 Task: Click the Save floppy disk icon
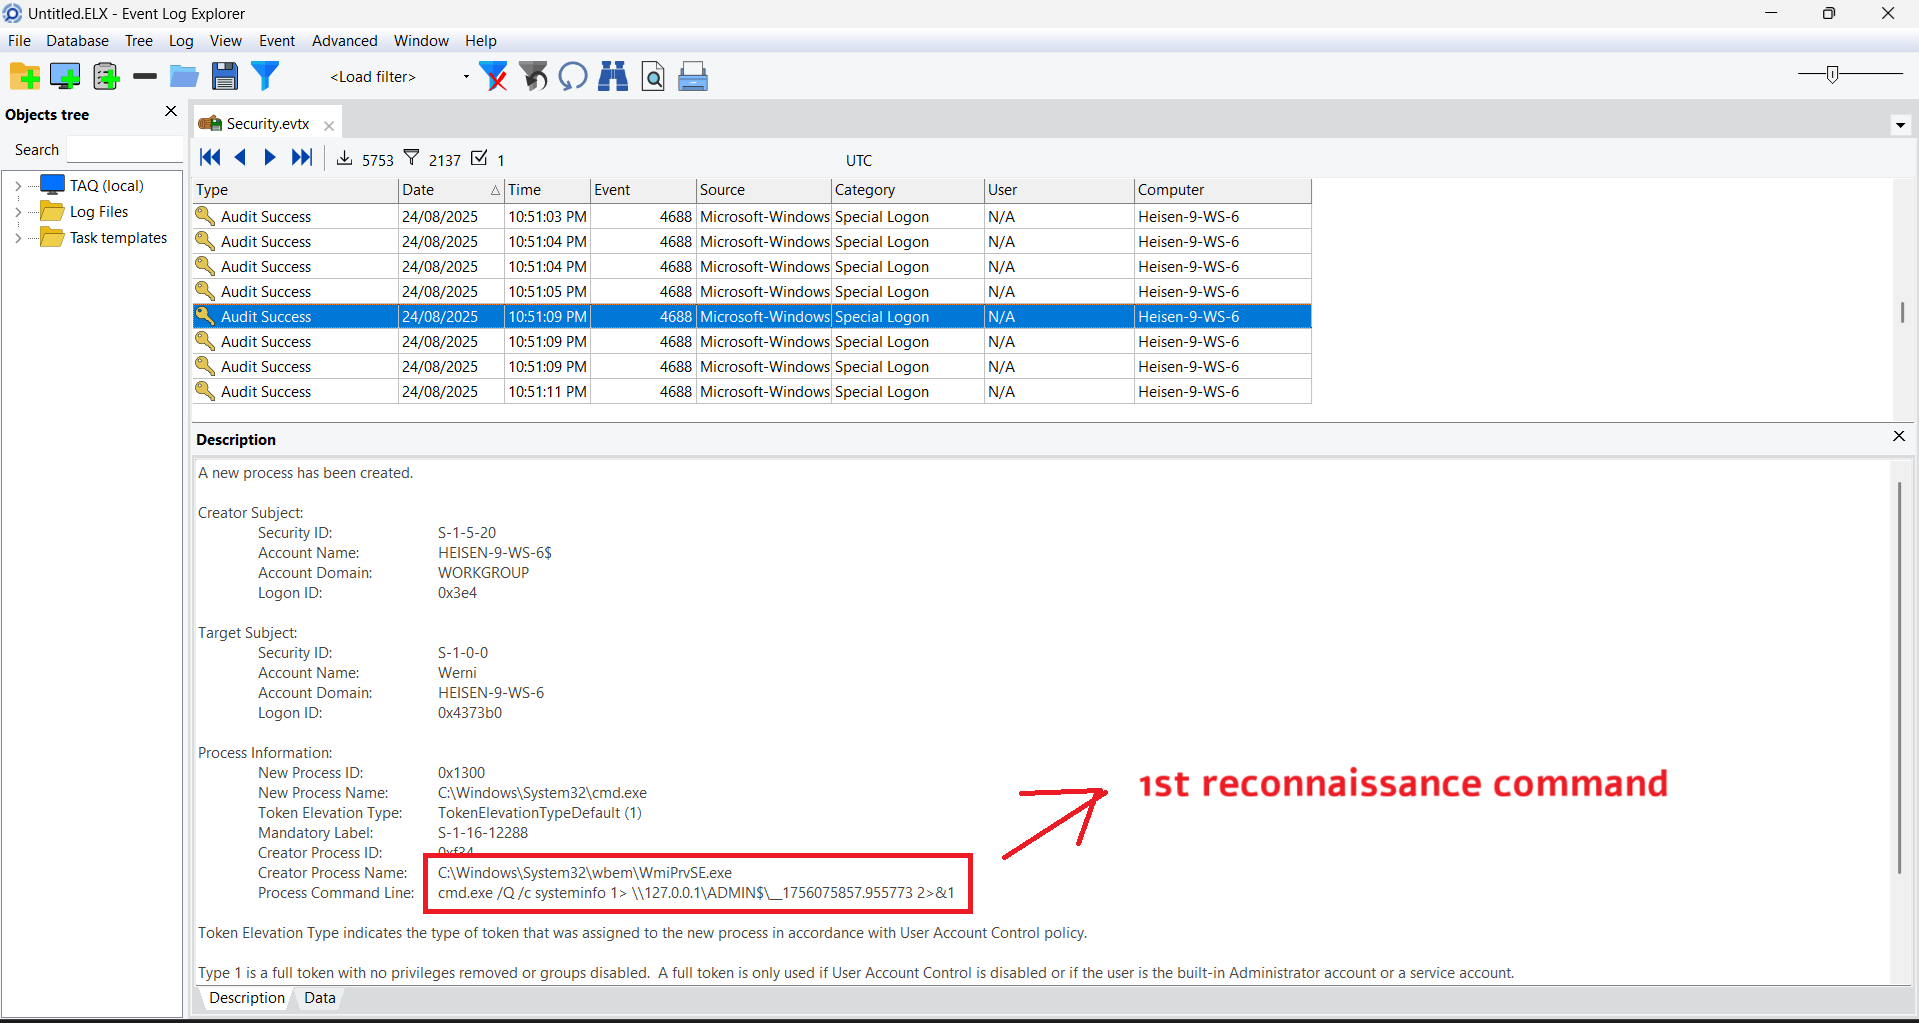pos(225,76)
